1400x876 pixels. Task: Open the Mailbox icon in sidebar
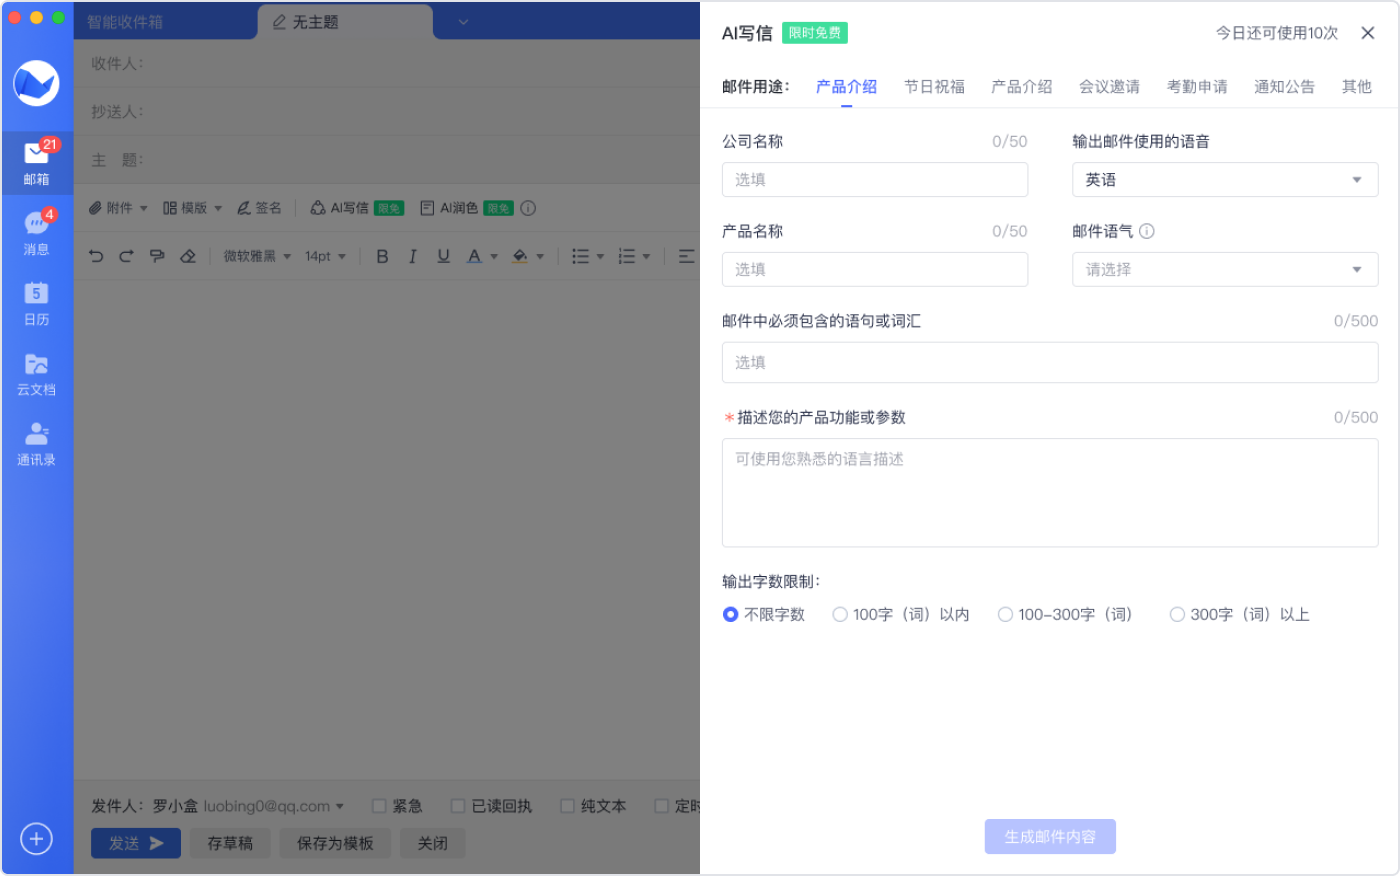[x=36, y=160]
